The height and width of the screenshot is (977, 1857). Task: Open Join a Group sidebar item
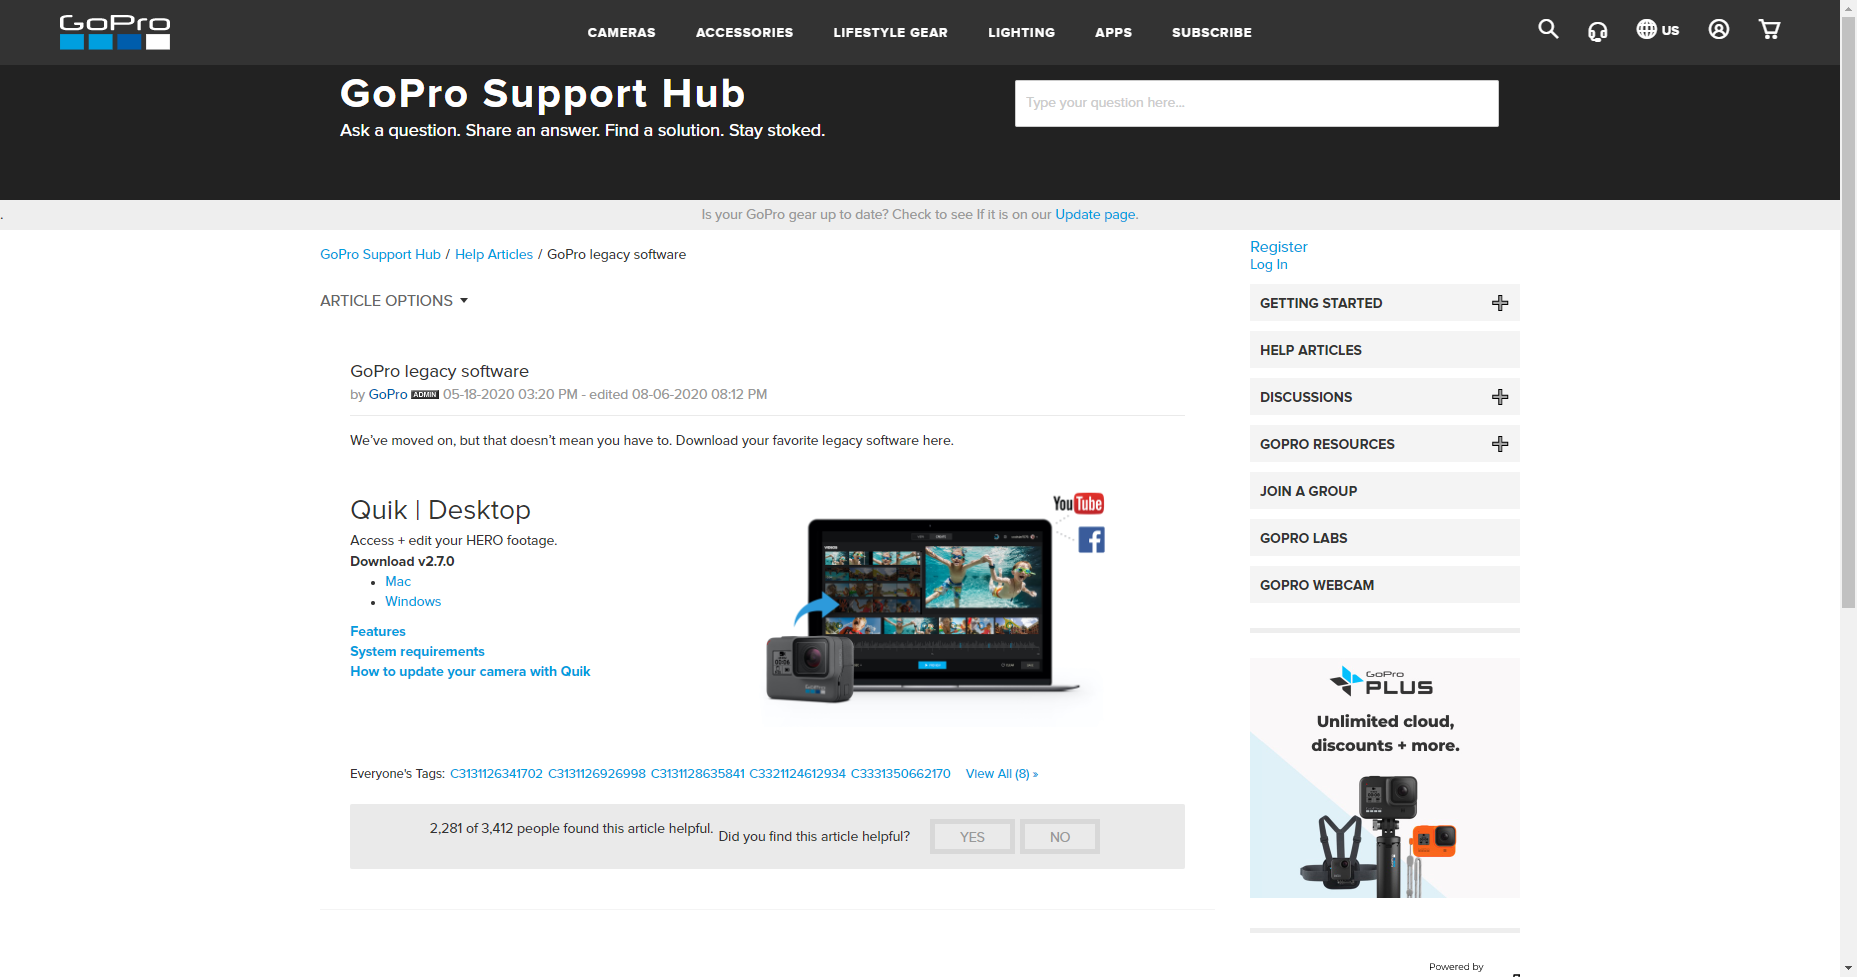pyautogui.click(x=1384, y=491)
